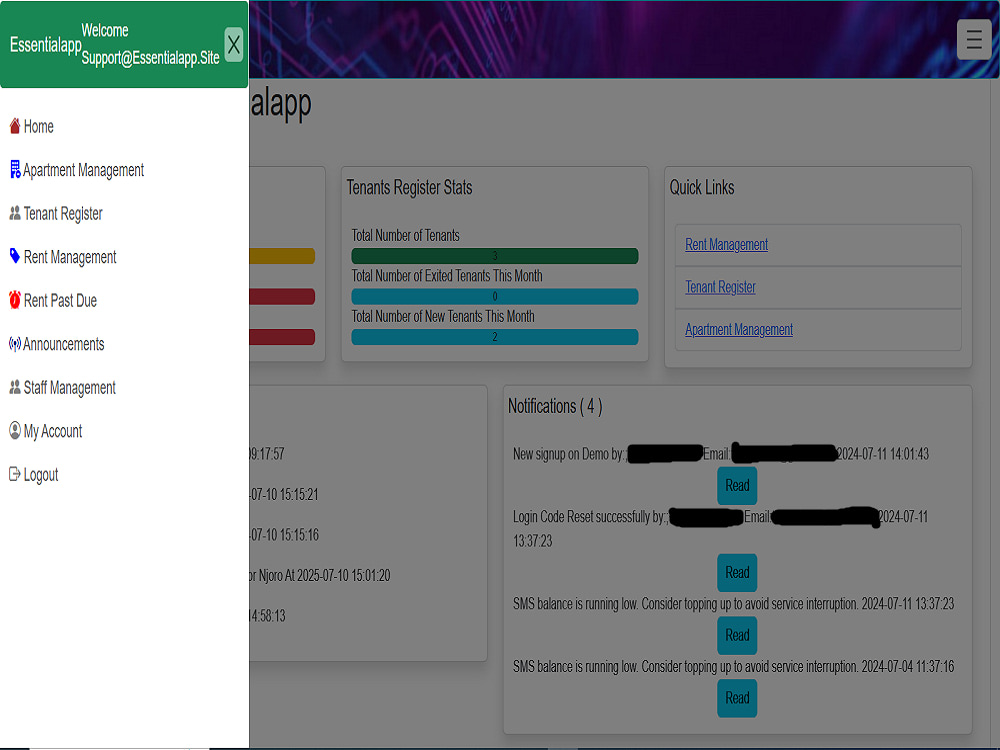Image resolution: width=1000 pixels, height=750 pixels.
Task: Follow the Rent Management quick link
Action: 726,244
